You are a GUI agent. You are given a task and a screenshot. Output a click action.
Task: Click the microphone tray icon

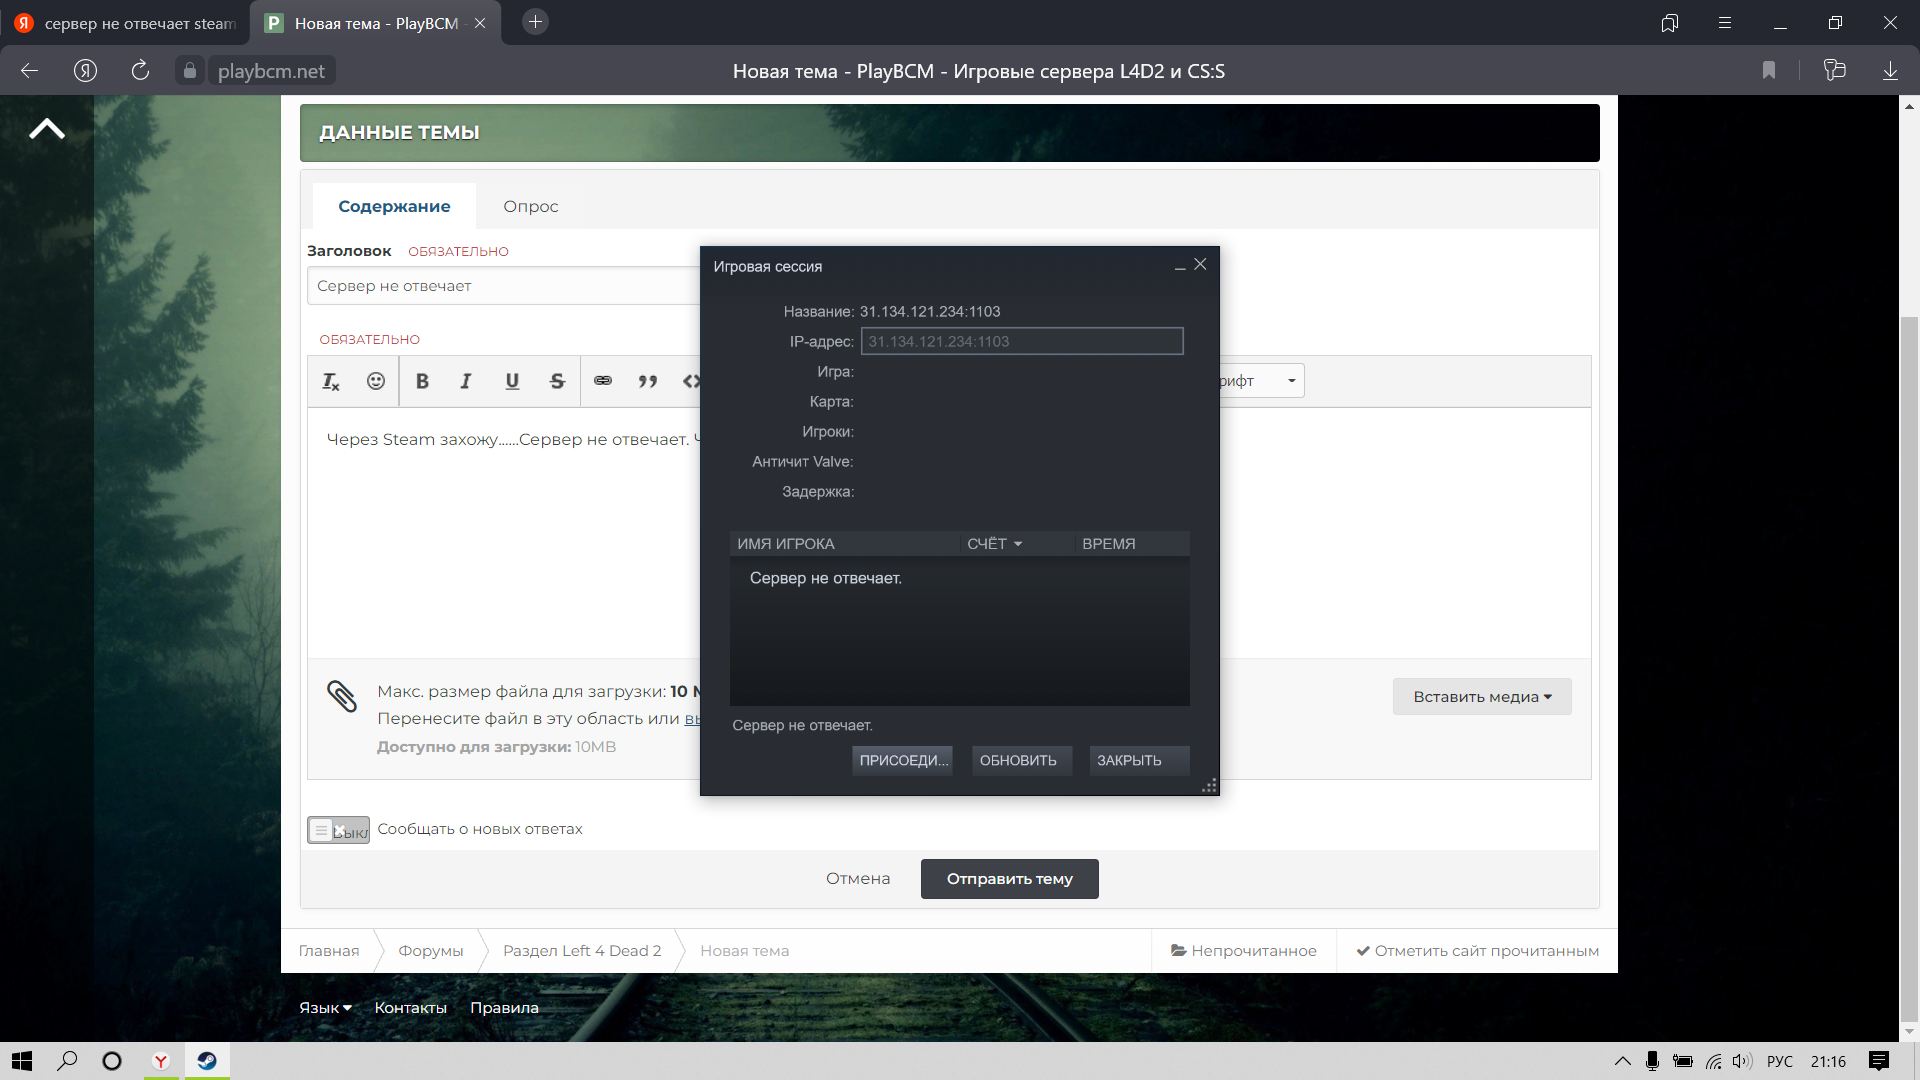[1652, 1061]
